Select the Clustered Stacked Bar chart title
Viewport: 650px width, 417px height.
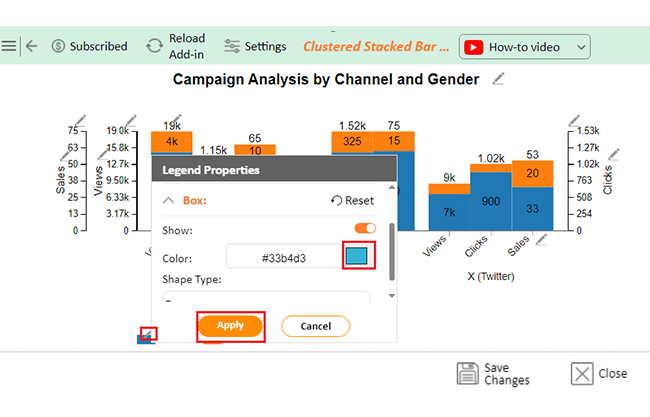[376, 46]
